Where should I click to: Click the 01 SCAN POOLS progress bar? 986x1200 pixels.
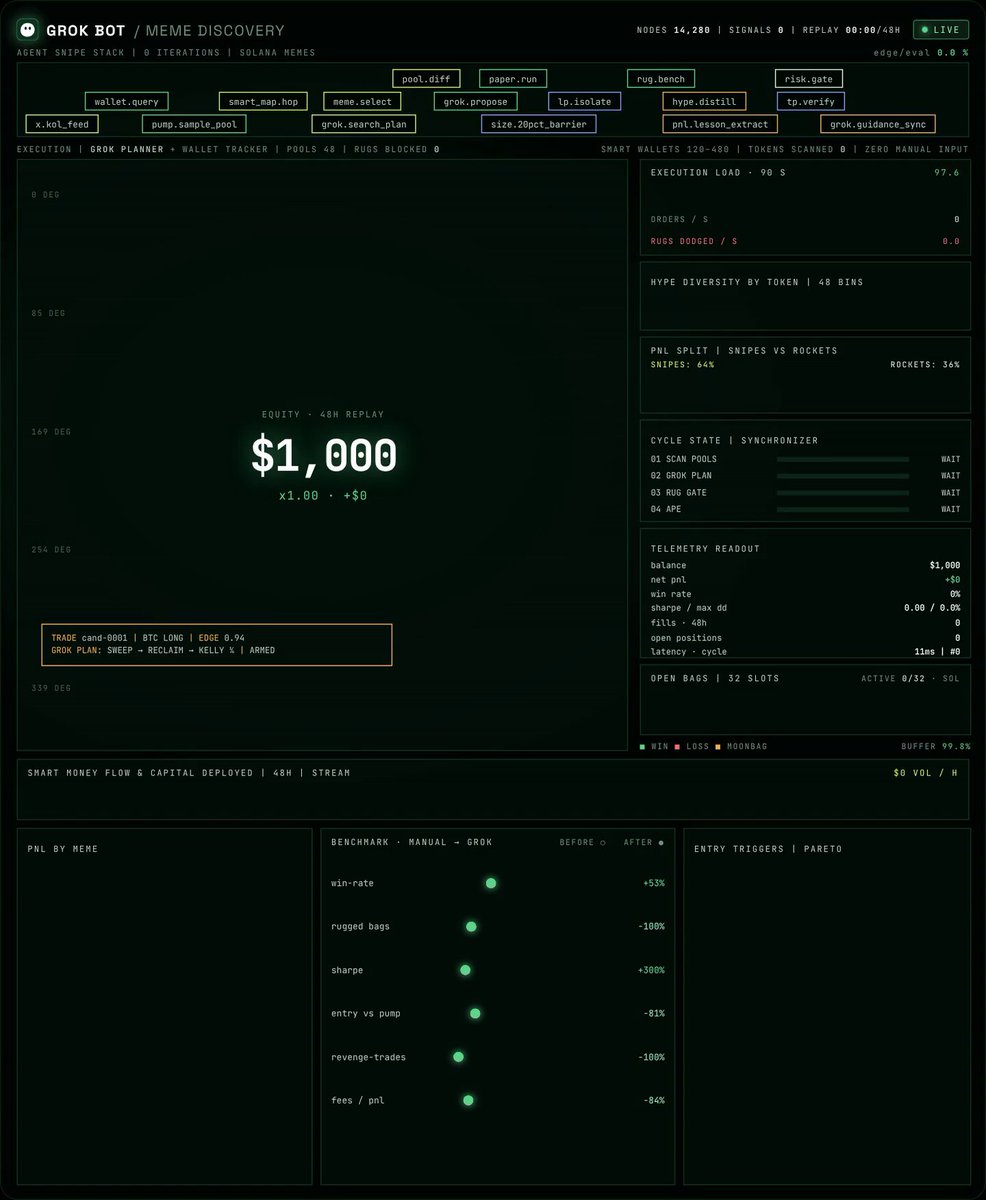(843, 459)
